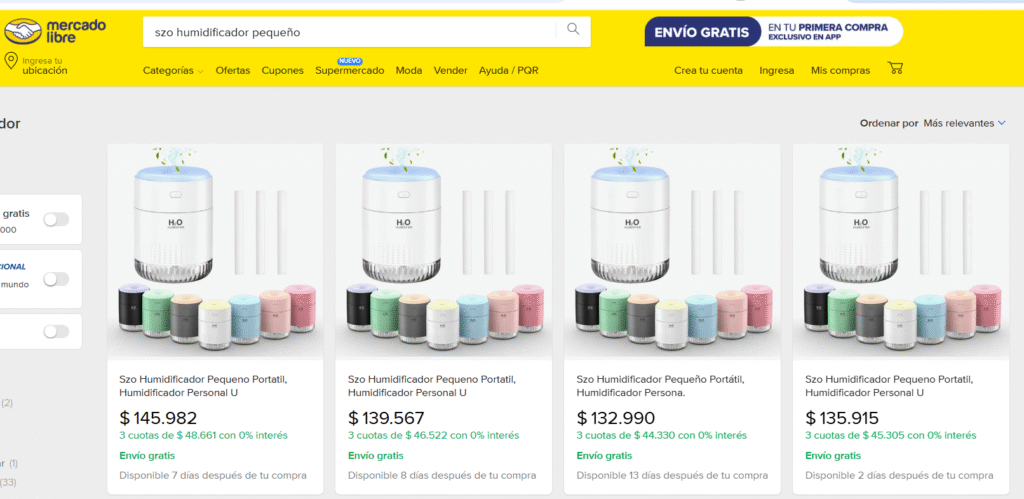
Task: Click the 'Envío gratis' promotional banner
Action: coord(773,32)
